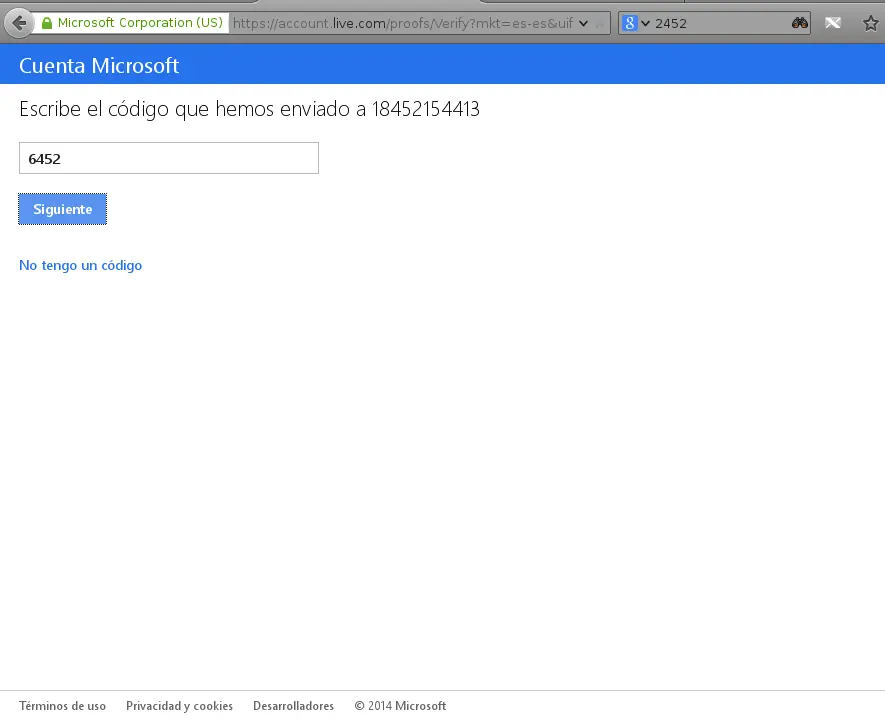
Task: Open the Desarrolladores footer link
Action: click(293, 706)
